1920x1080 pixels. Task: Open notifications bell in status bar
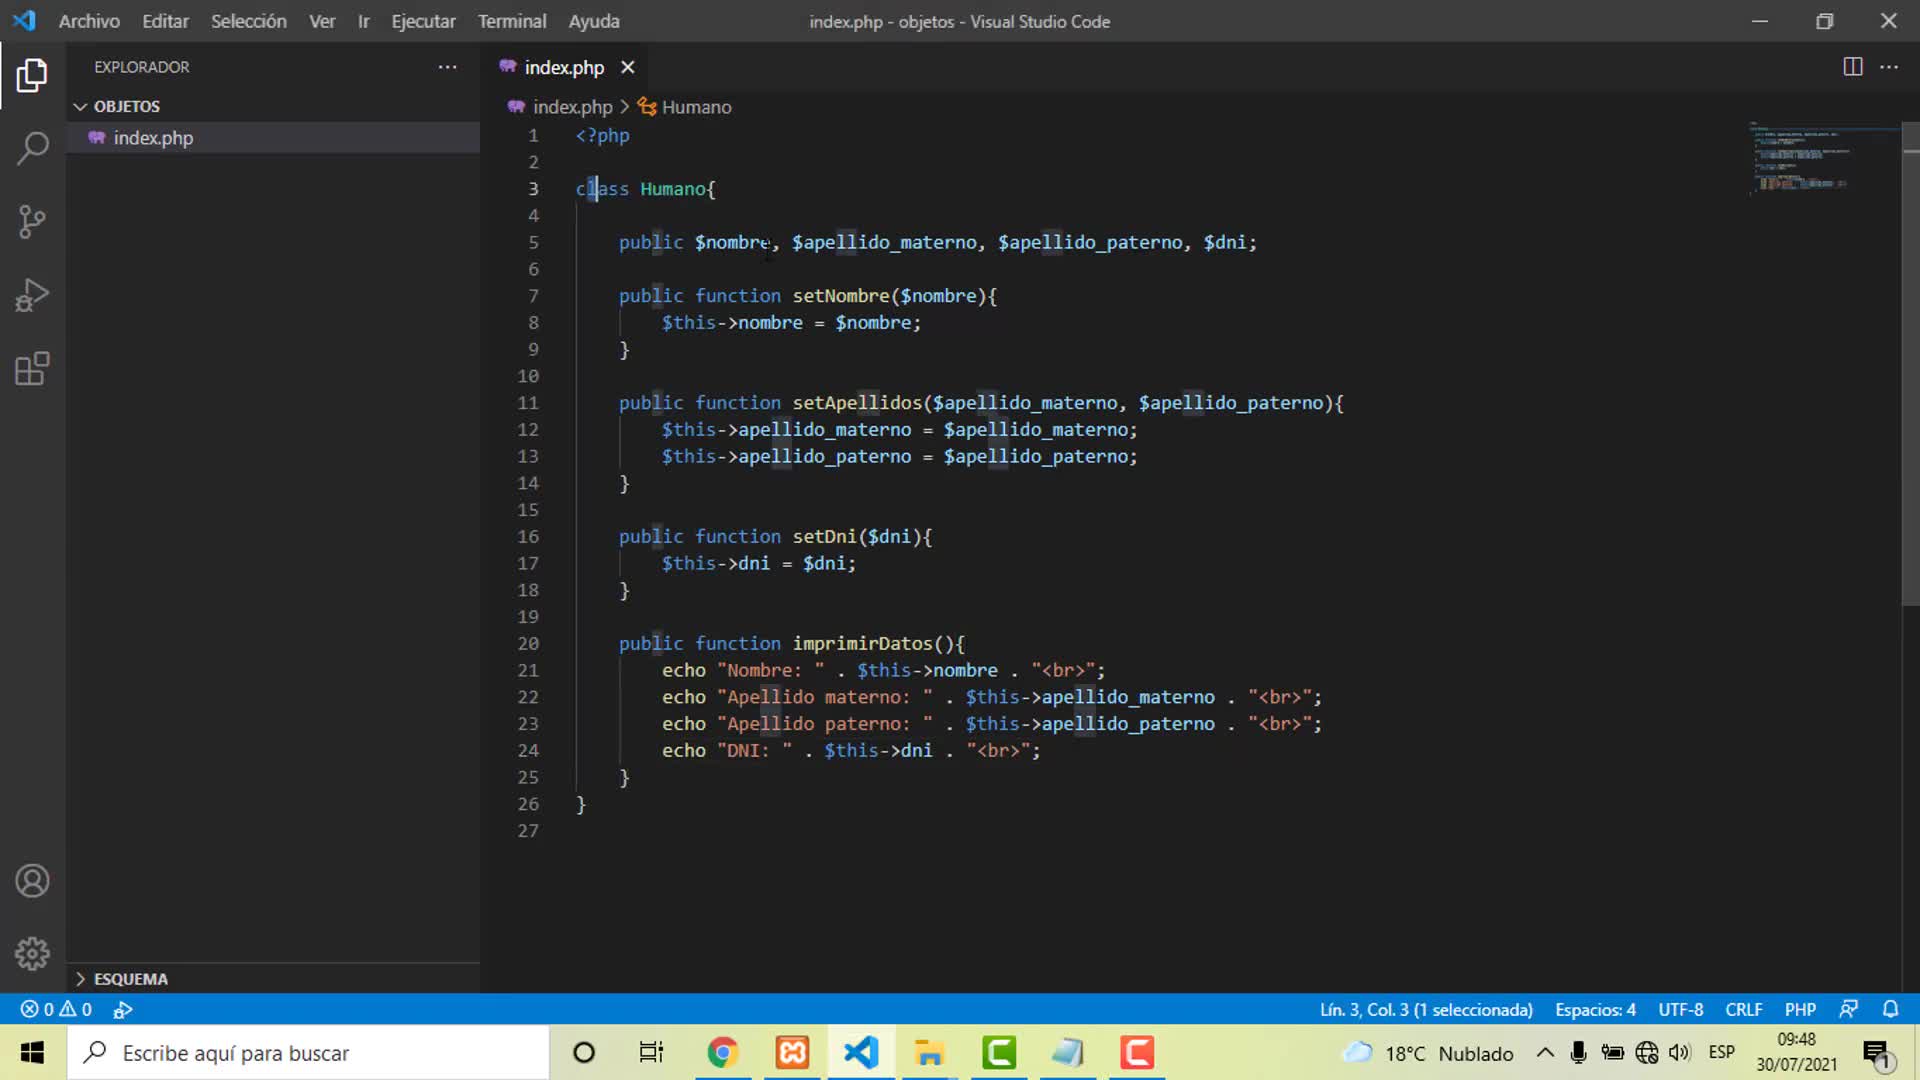[x=1890, y=1009]
